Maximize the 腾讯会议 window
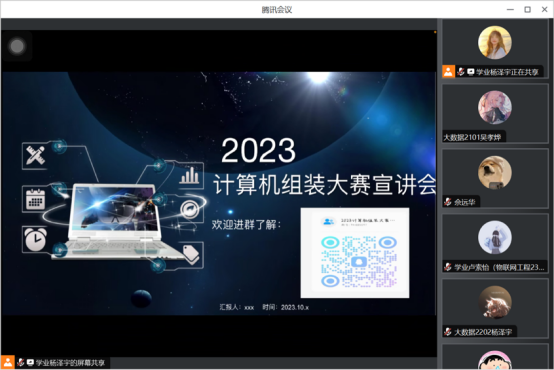Viewport: 554px width, 370px height. (x=527, y=10)
